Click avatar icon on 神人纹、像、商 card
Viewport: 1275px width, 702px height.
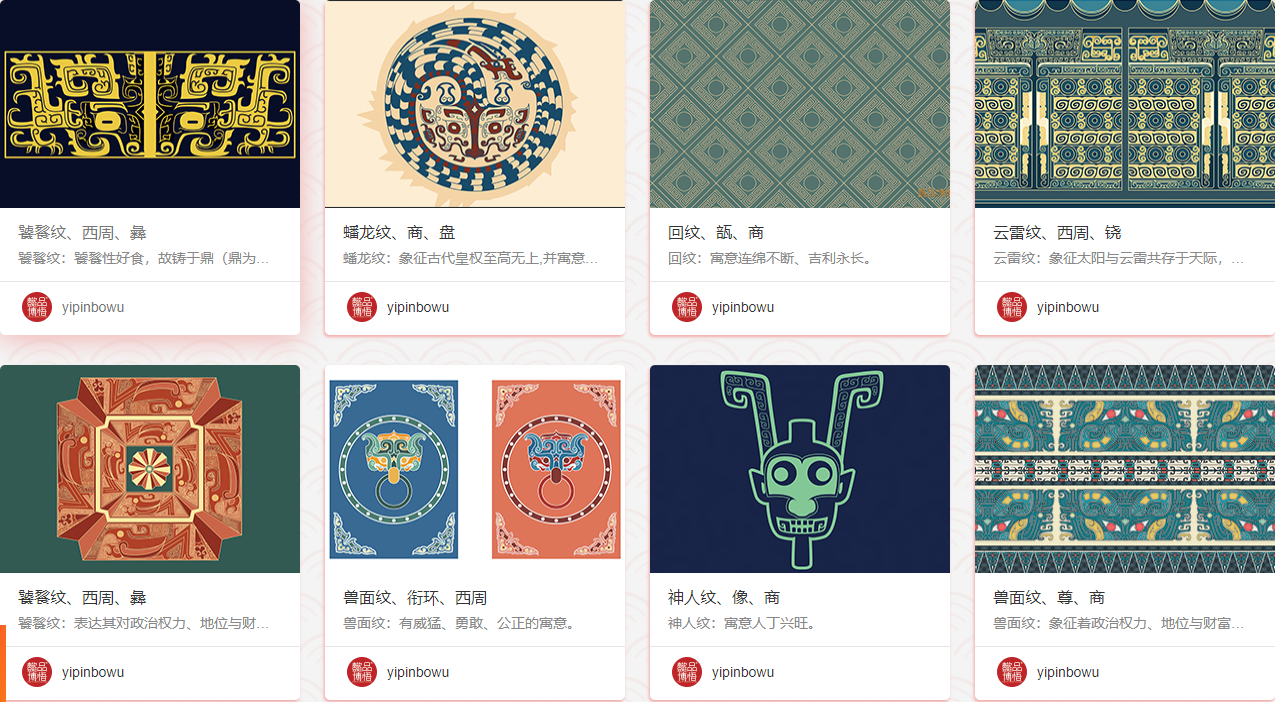pos(687,672)
